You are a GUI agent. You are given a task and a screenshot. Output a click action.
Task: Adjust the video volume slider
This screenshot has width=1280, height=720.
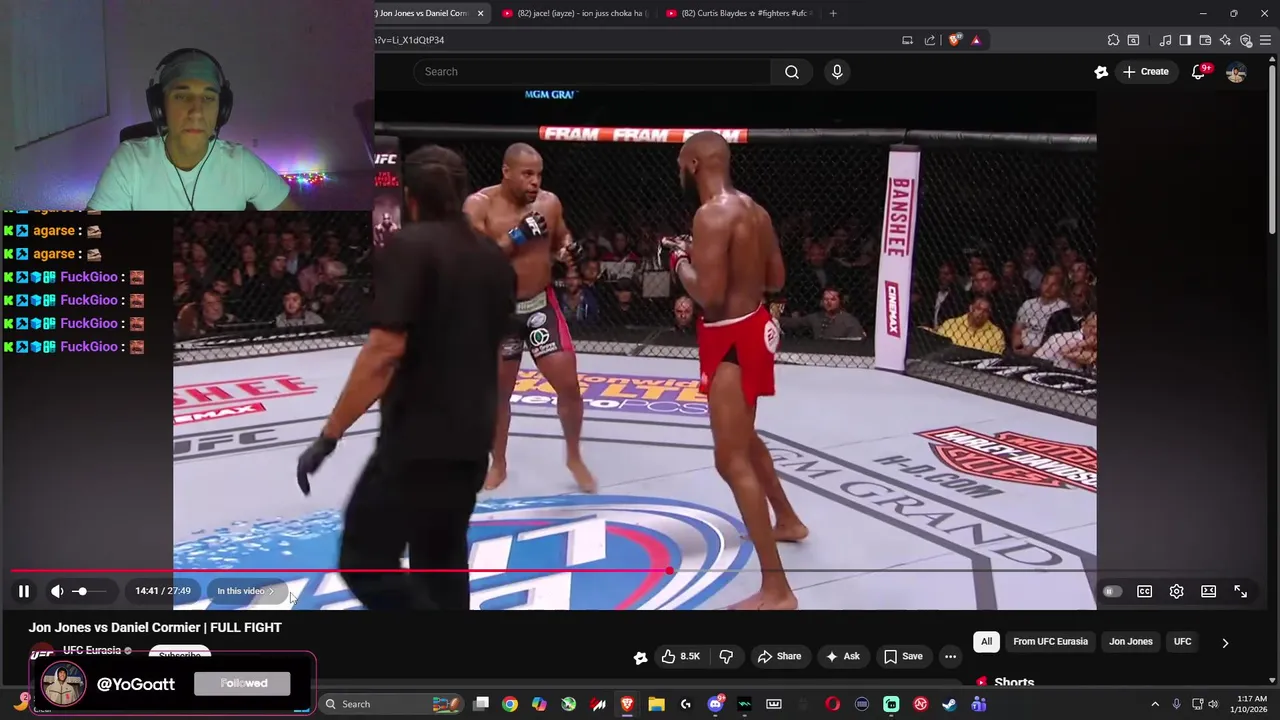coord(88,591)
